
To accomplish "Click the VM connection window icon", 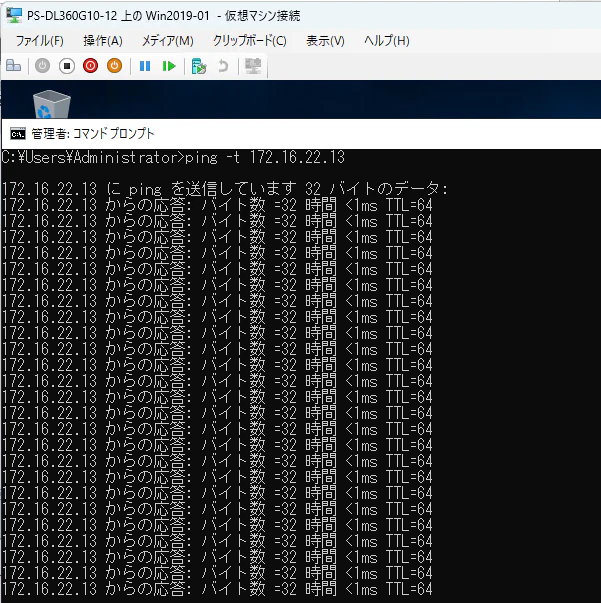I will (x=14, y=15).
